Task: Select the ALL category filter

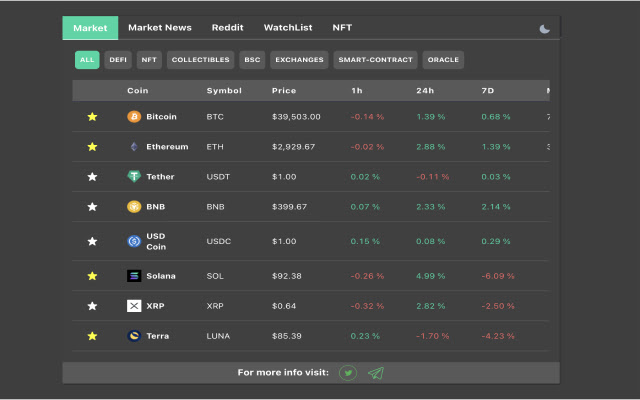Action: [87, 60]
